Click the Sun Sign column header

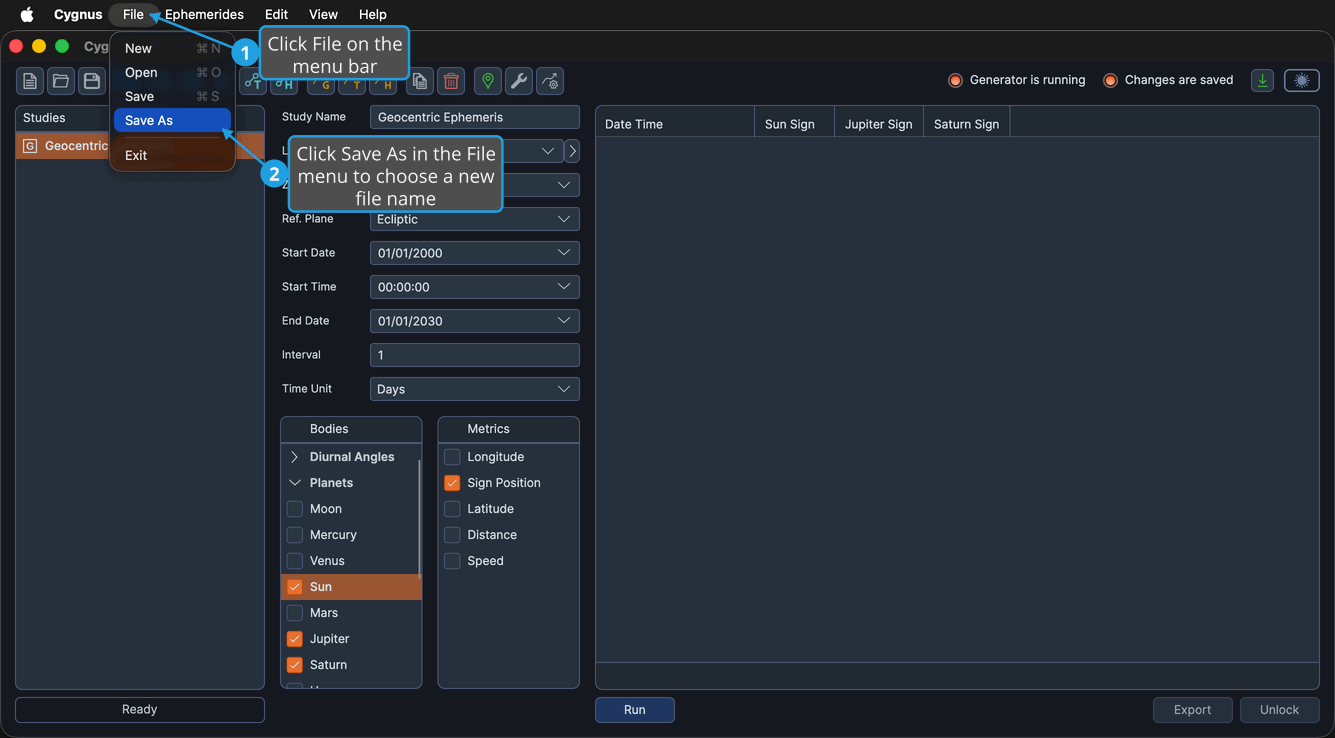(794, 124)
